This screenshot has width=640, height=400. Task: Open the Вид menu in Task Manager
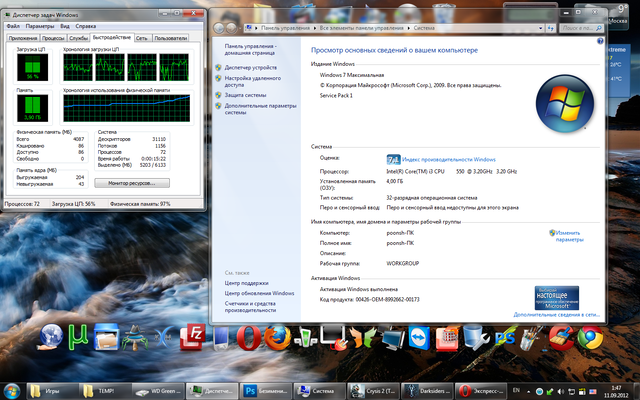pos(64,25)
